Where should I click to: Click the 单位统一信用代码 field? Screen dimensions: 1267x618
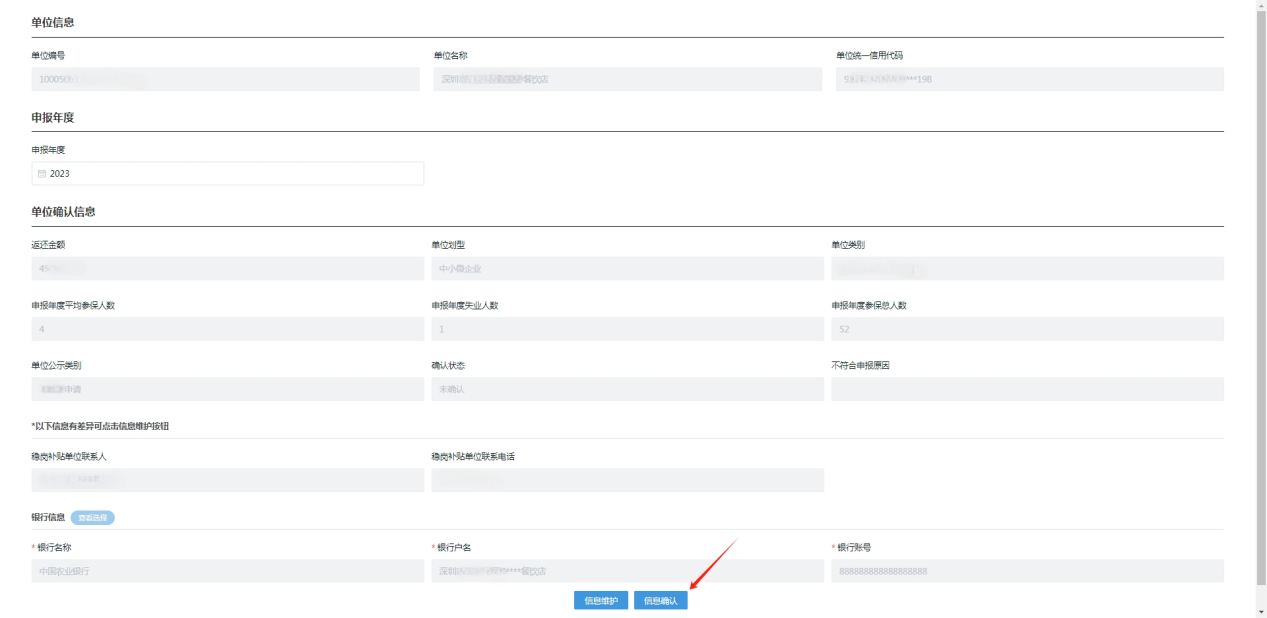coord(1029,80)
